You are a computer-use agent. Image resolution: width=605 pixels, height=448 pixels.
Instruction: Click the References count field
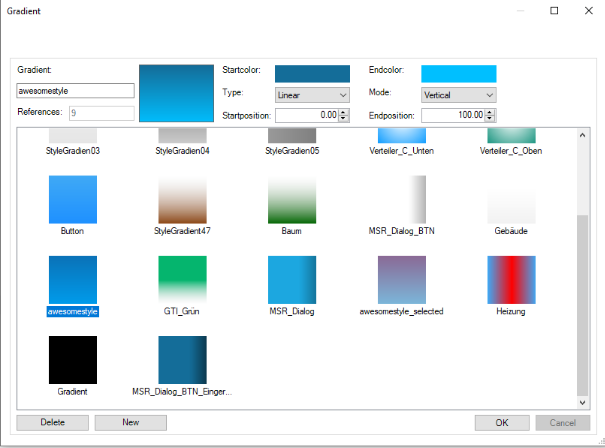tap(102, 113)
